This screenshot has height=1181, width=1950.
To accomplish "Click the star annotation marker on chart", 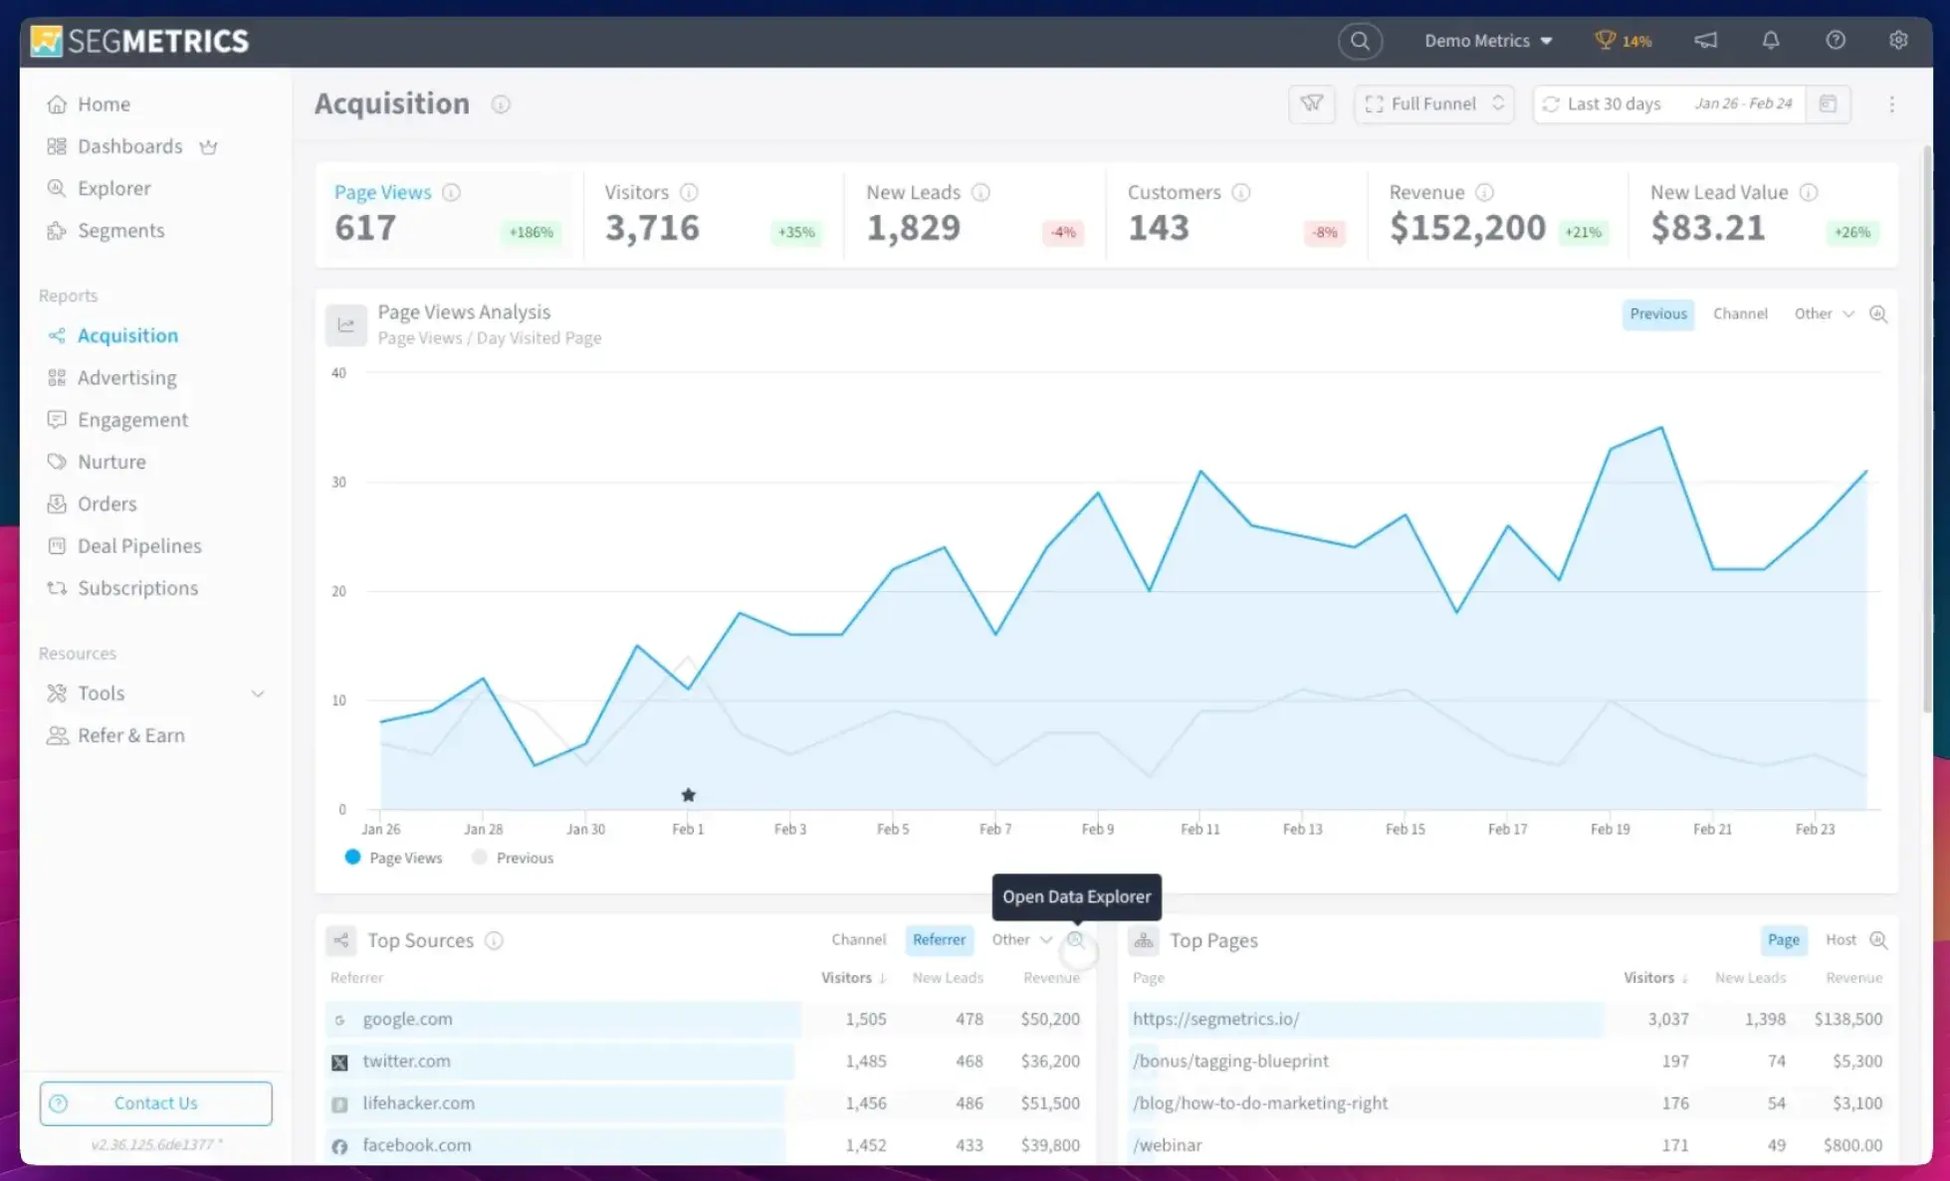I will click(x=688, y=795).
